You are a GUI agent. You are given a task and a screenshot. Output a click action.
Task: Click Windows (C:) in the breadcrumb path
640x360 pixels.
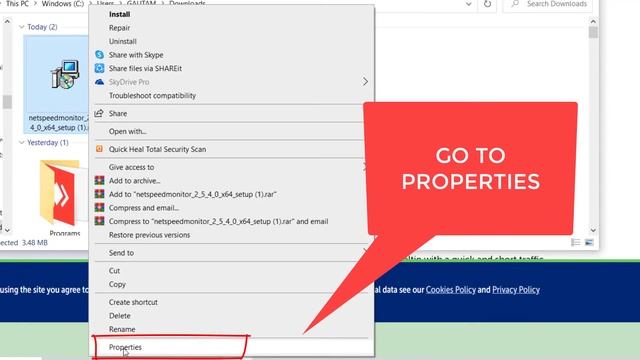pyautogui.click(x=62, y=4)
